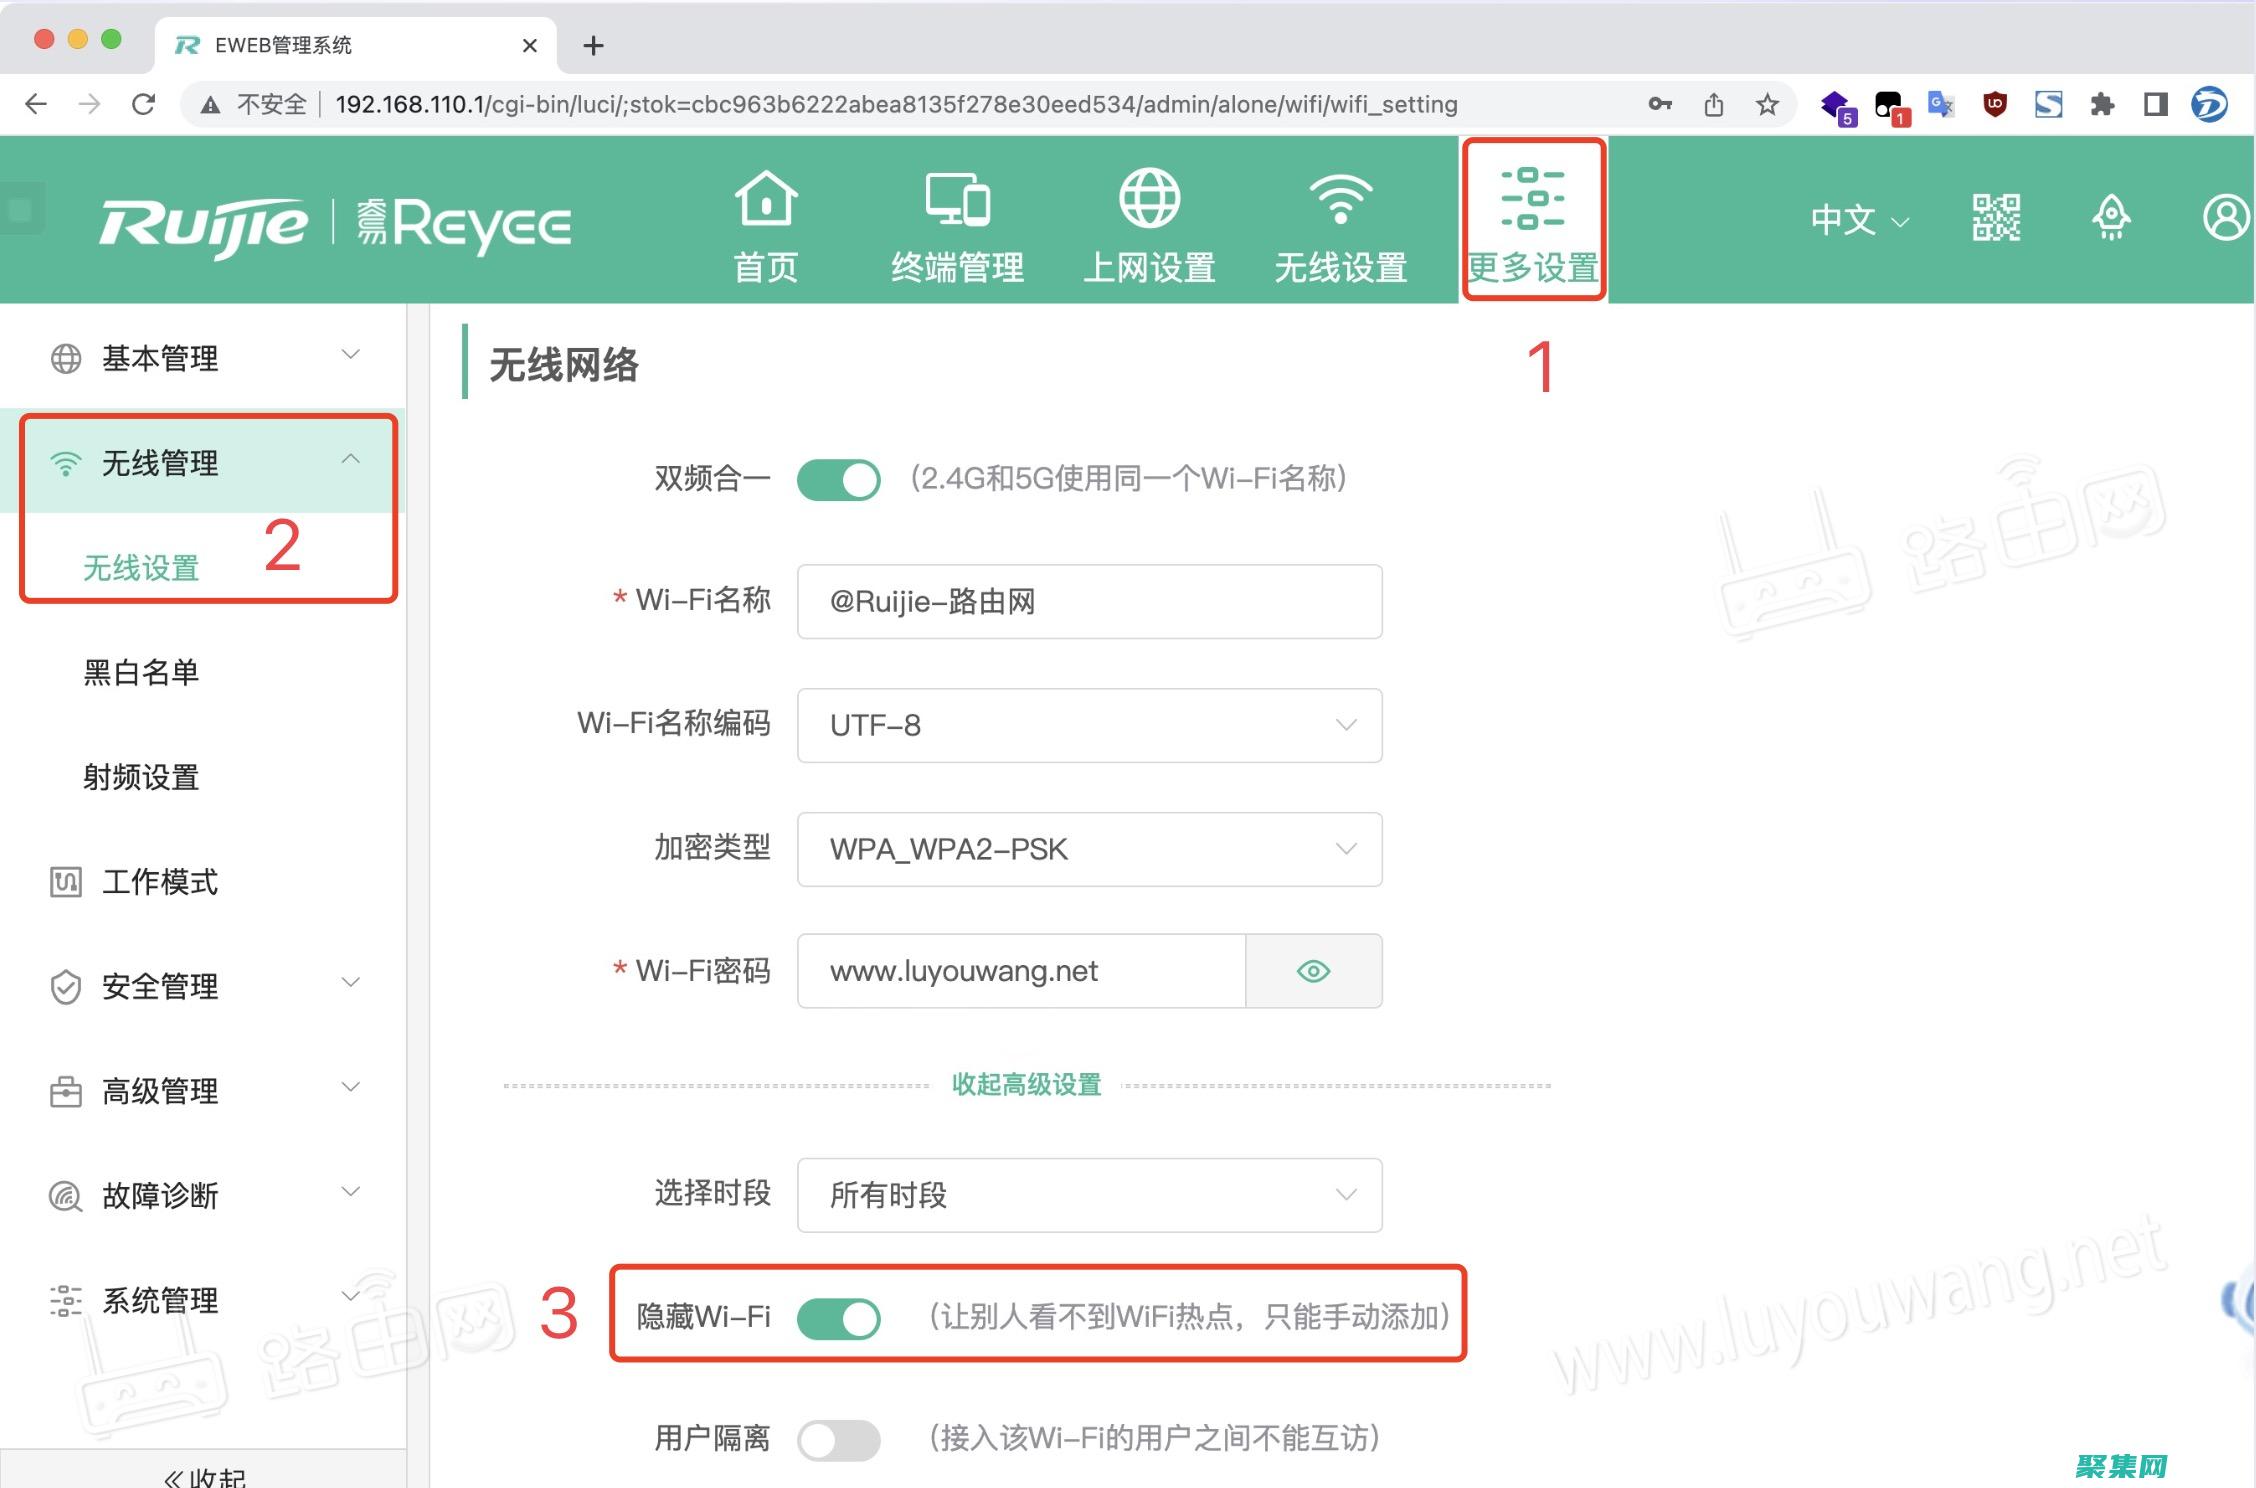This screenshot has width=2256, height=1488.
Task: Select the 终端管理 terminal management icon
Action: [958, 220]
